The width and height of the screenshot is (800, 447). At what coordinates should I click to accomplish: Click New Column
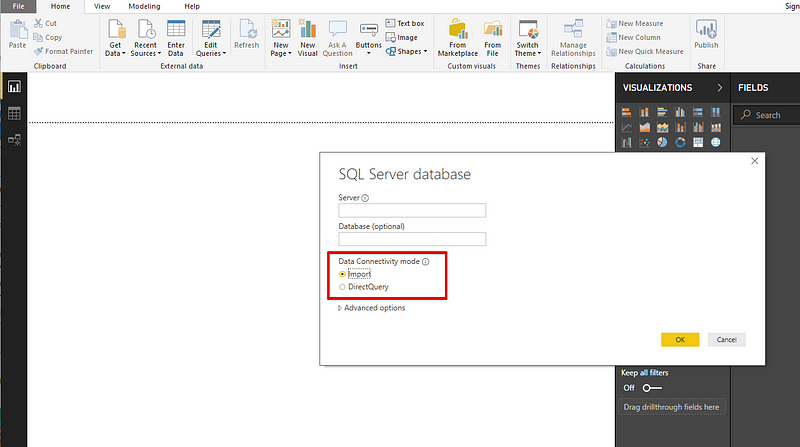tap(633, 37)
